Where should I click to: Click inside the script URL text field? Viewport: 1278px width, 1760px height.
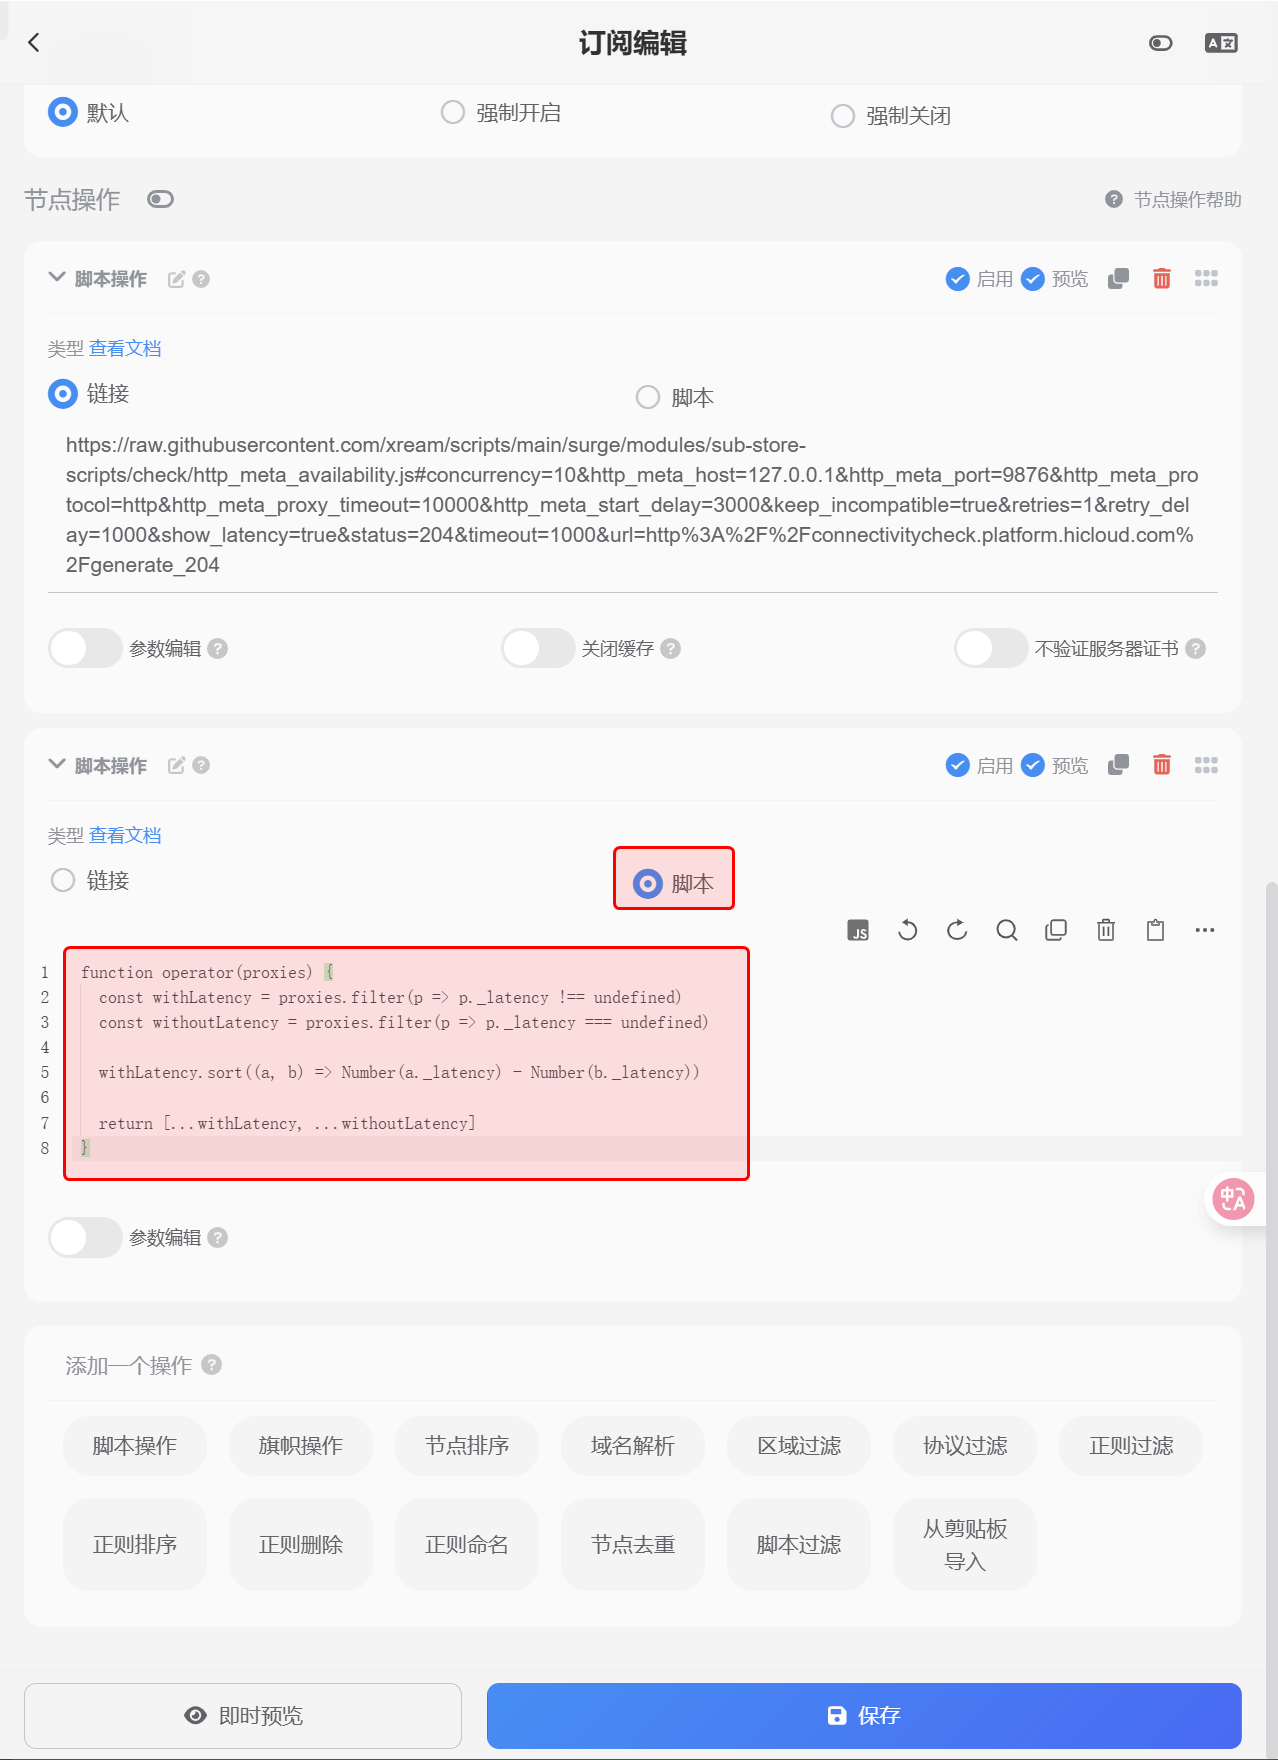pos(633,505)
